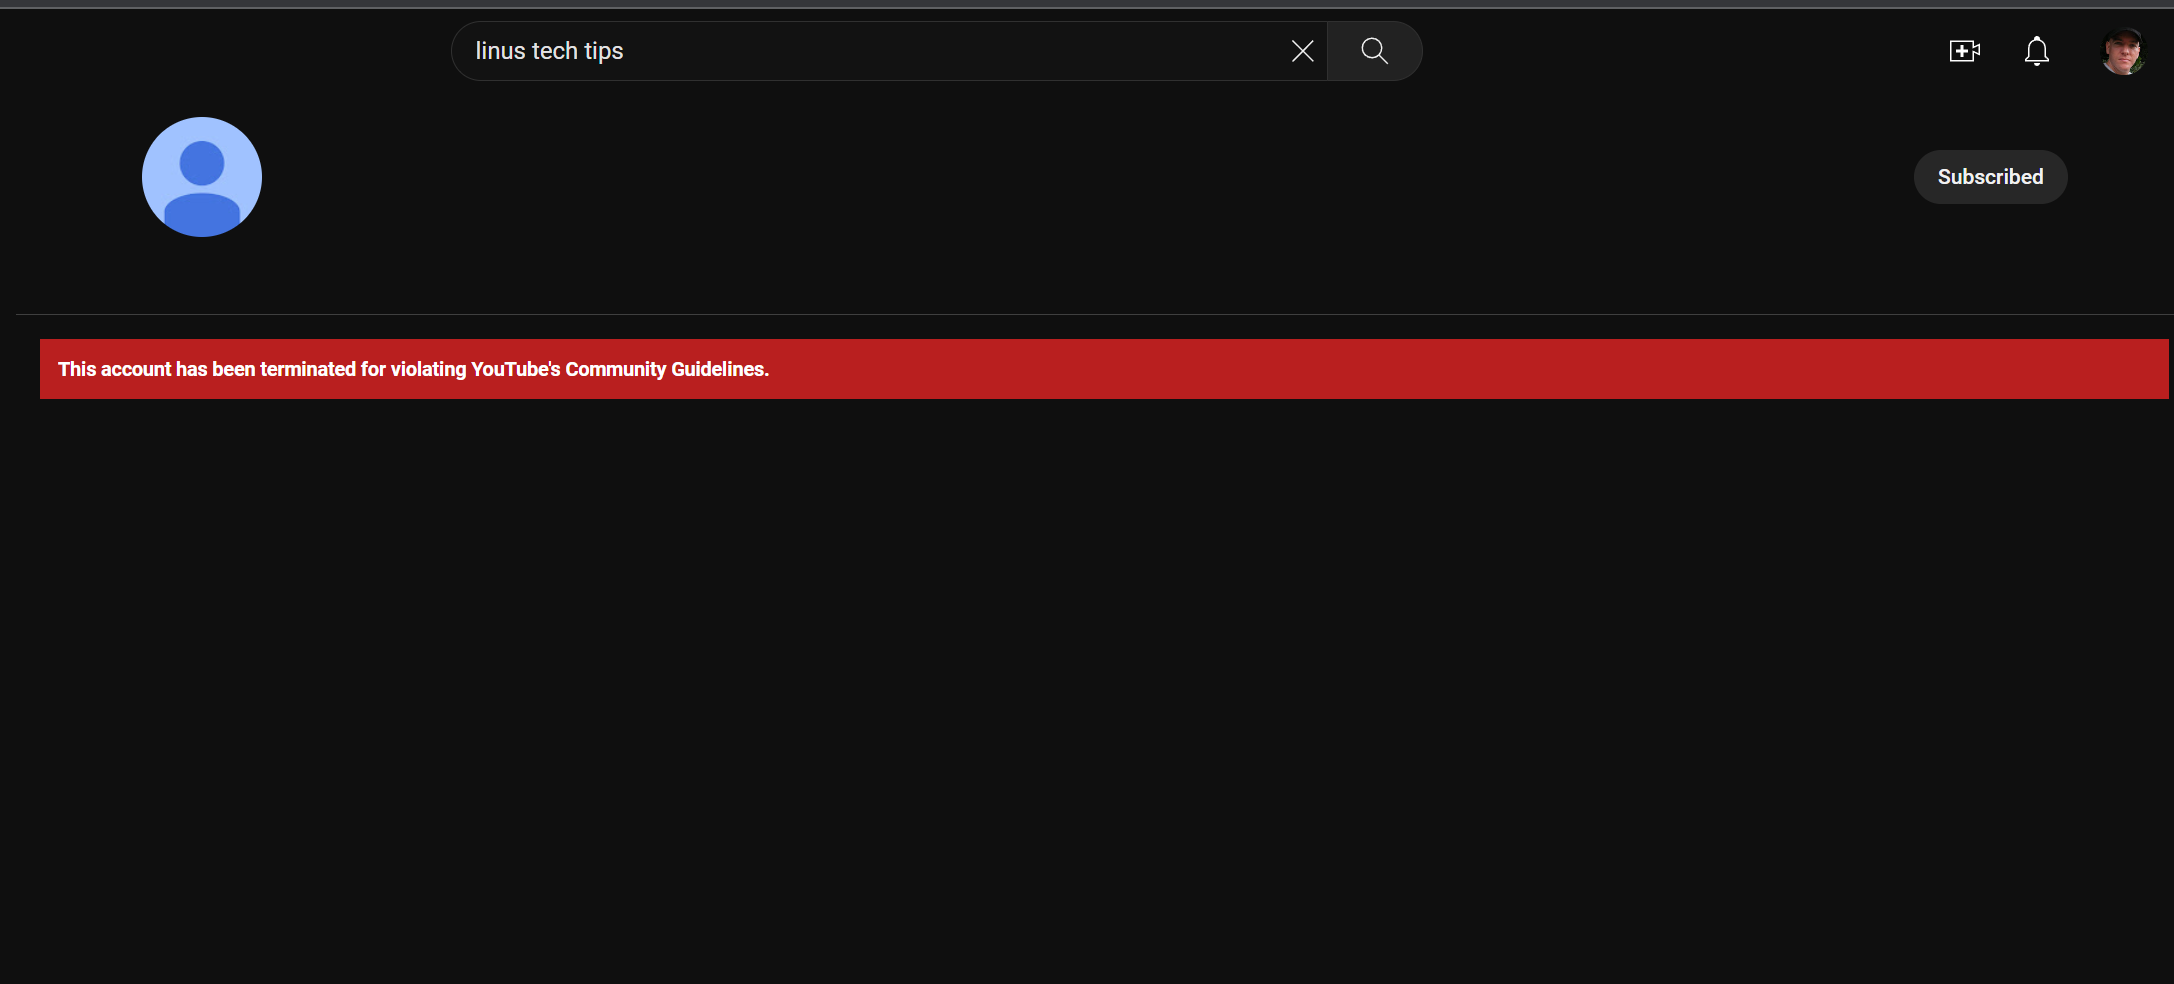This screenshot has height=984, width=2174.
Task: Open the Create video camera icon
Action: pos(1965,51)
